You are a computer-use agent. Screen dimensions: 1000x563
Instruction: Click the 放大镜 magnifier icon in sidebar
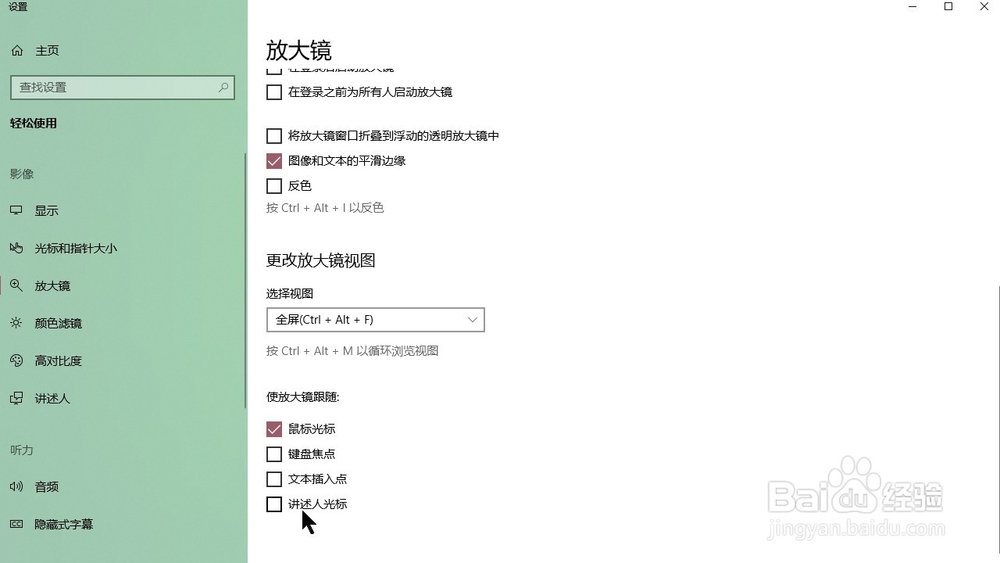point(17,286)
